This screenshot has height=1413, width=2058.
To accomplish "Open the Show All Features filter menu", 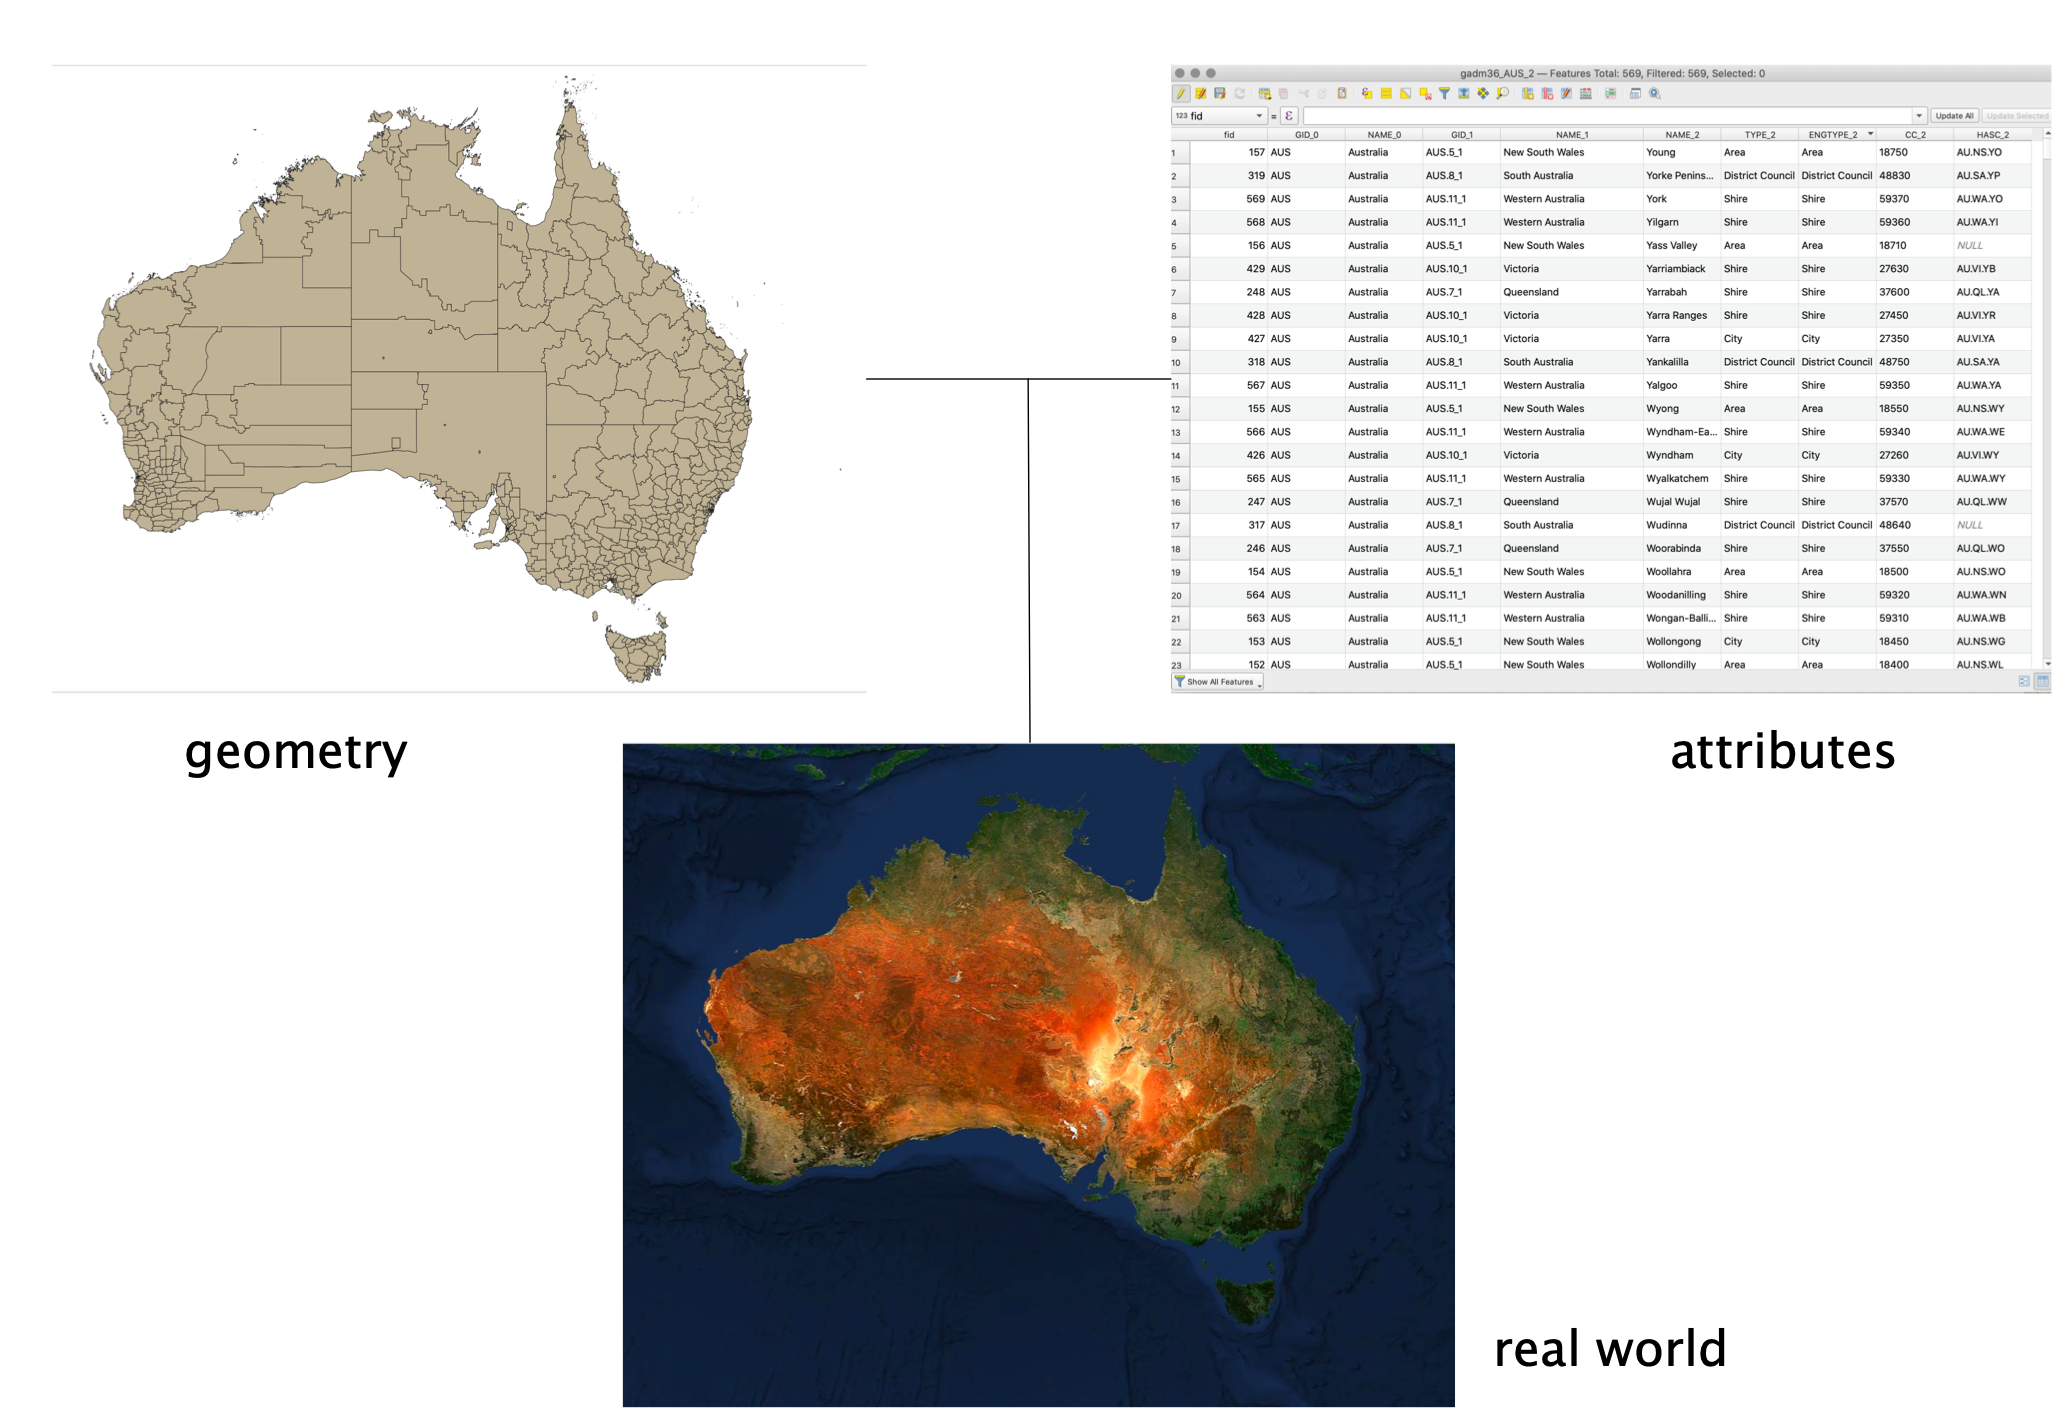I will [x=1218, y=682].
